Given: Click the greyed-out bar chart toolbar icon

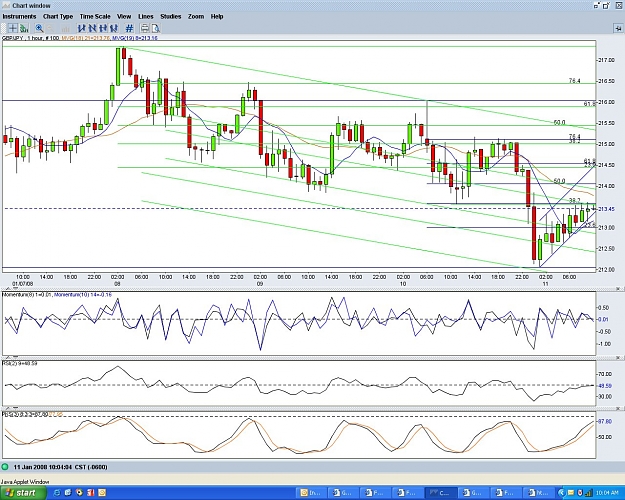Looking at the screenshot, I should [x=66, y=28].
